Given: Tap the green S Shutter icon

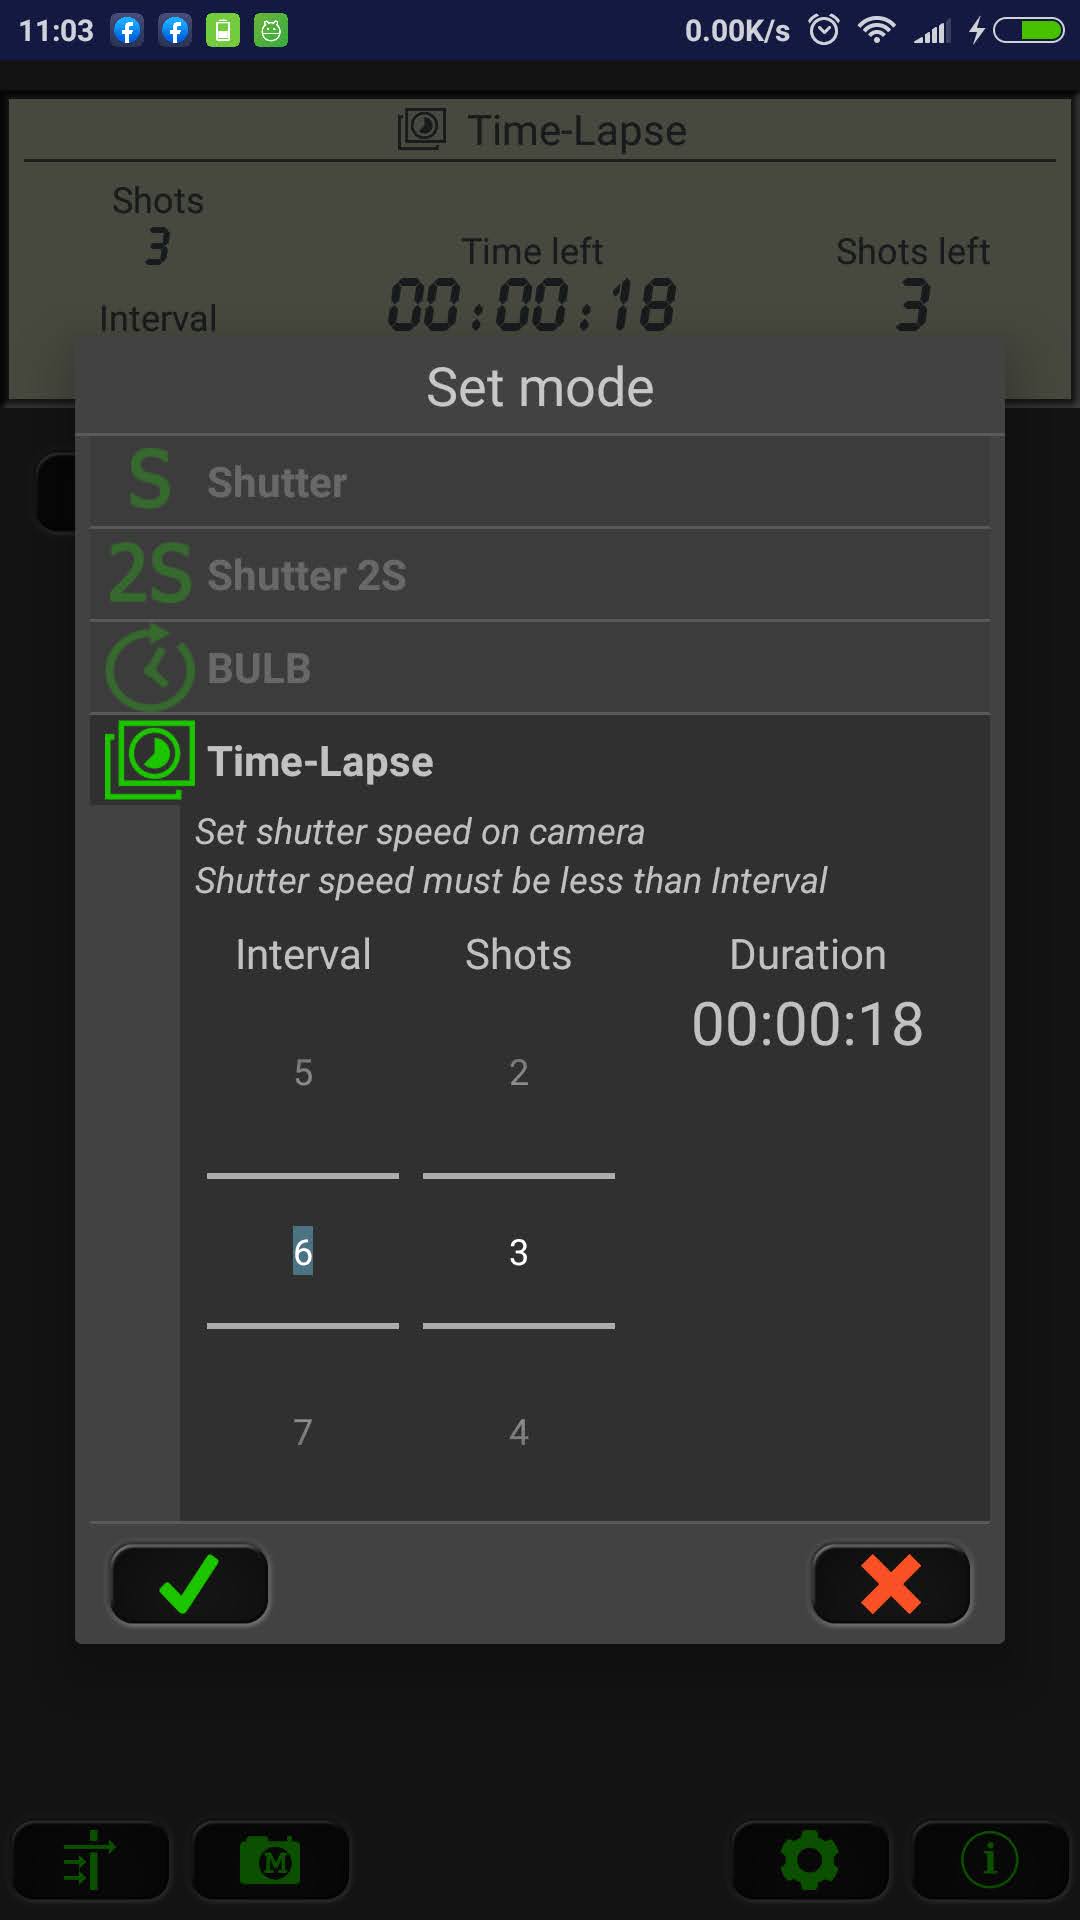Looking at the screenshot, I should click(x=149, y=480).
